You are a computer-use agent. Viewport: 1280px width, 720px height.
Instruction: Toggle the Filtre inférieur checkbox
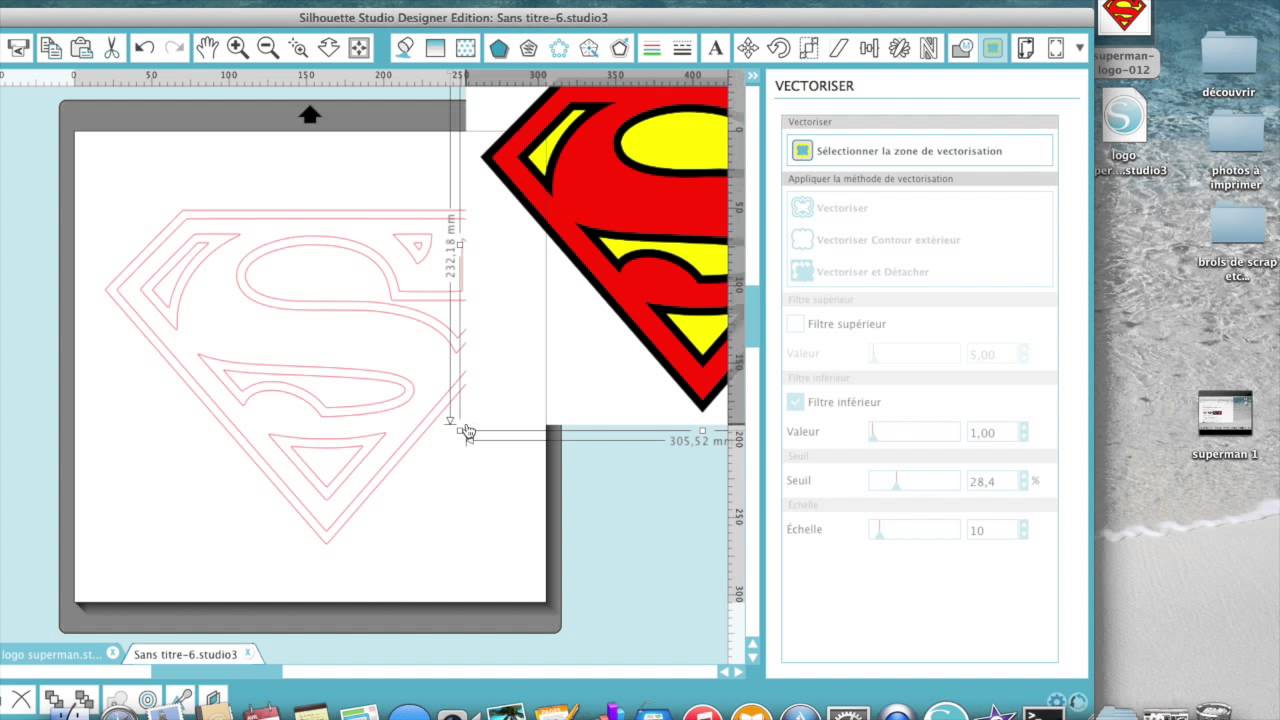[795, 402]
